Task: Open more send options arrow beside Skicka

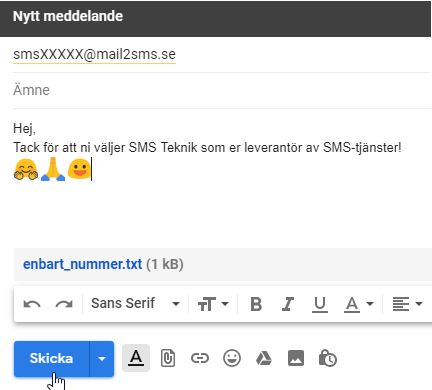Action: pos(102,359)
